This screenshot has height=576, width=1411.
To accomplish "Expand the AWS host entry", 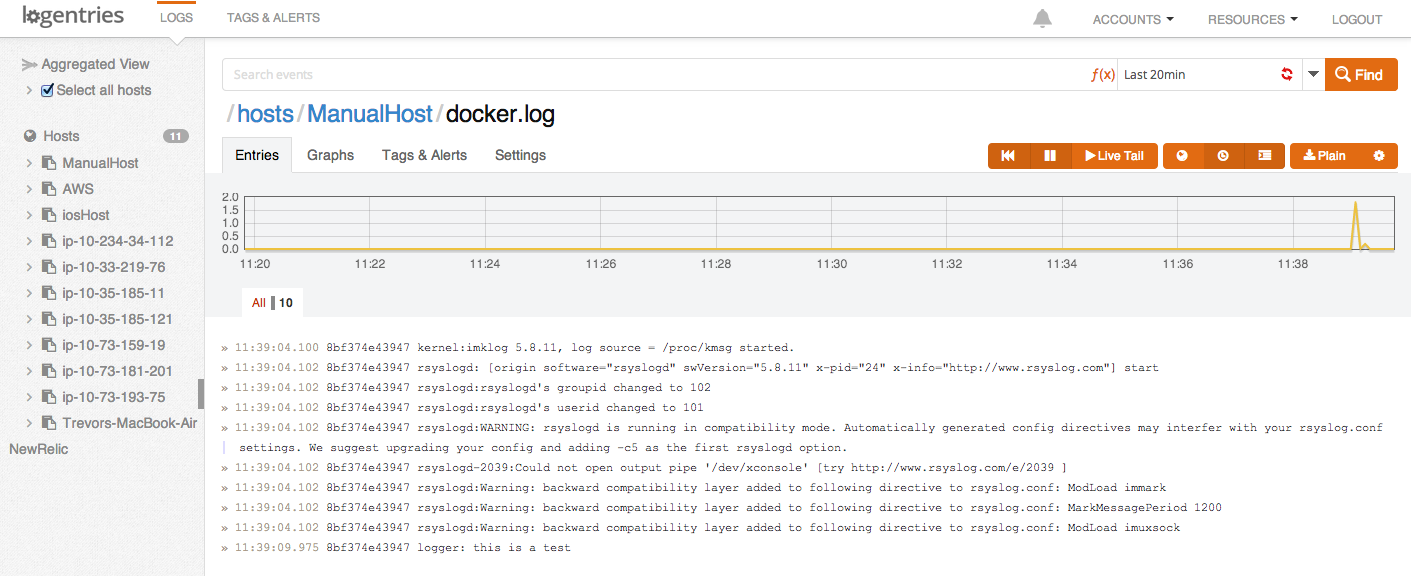I will point(29,189).
